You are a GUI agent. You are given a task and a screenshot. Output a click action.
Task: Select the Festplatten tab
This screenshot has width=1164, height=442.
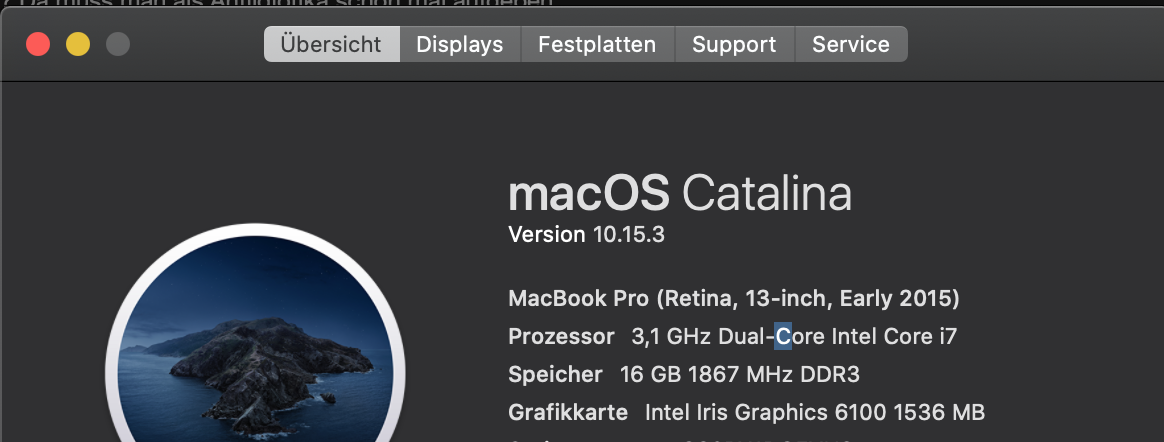[597, 44]
